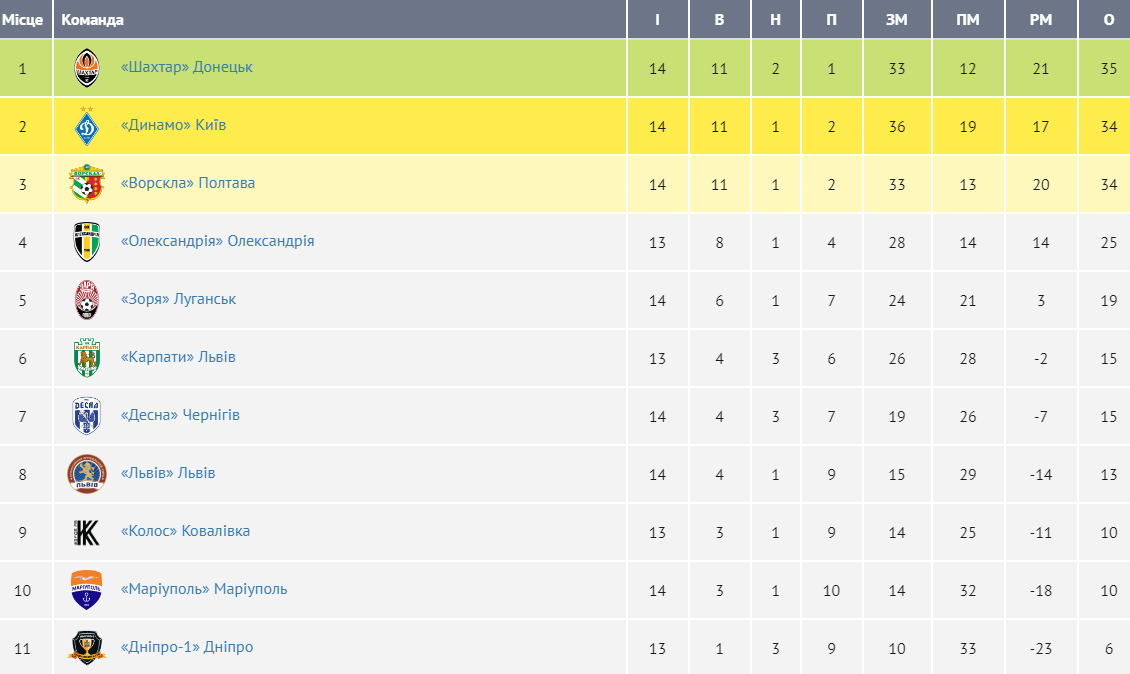Open «Олександрія» Олександрія team link
The height and width of the screenshot is (674, 1130).
(x=217, y=241)
